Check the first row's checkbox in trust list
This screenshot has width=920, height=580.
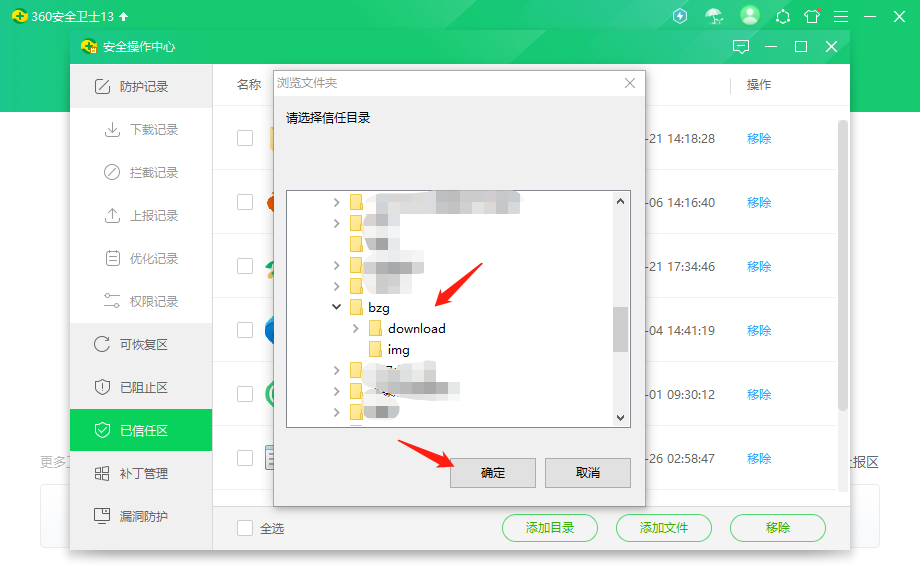pyautogui.click(x=245, y=138)
